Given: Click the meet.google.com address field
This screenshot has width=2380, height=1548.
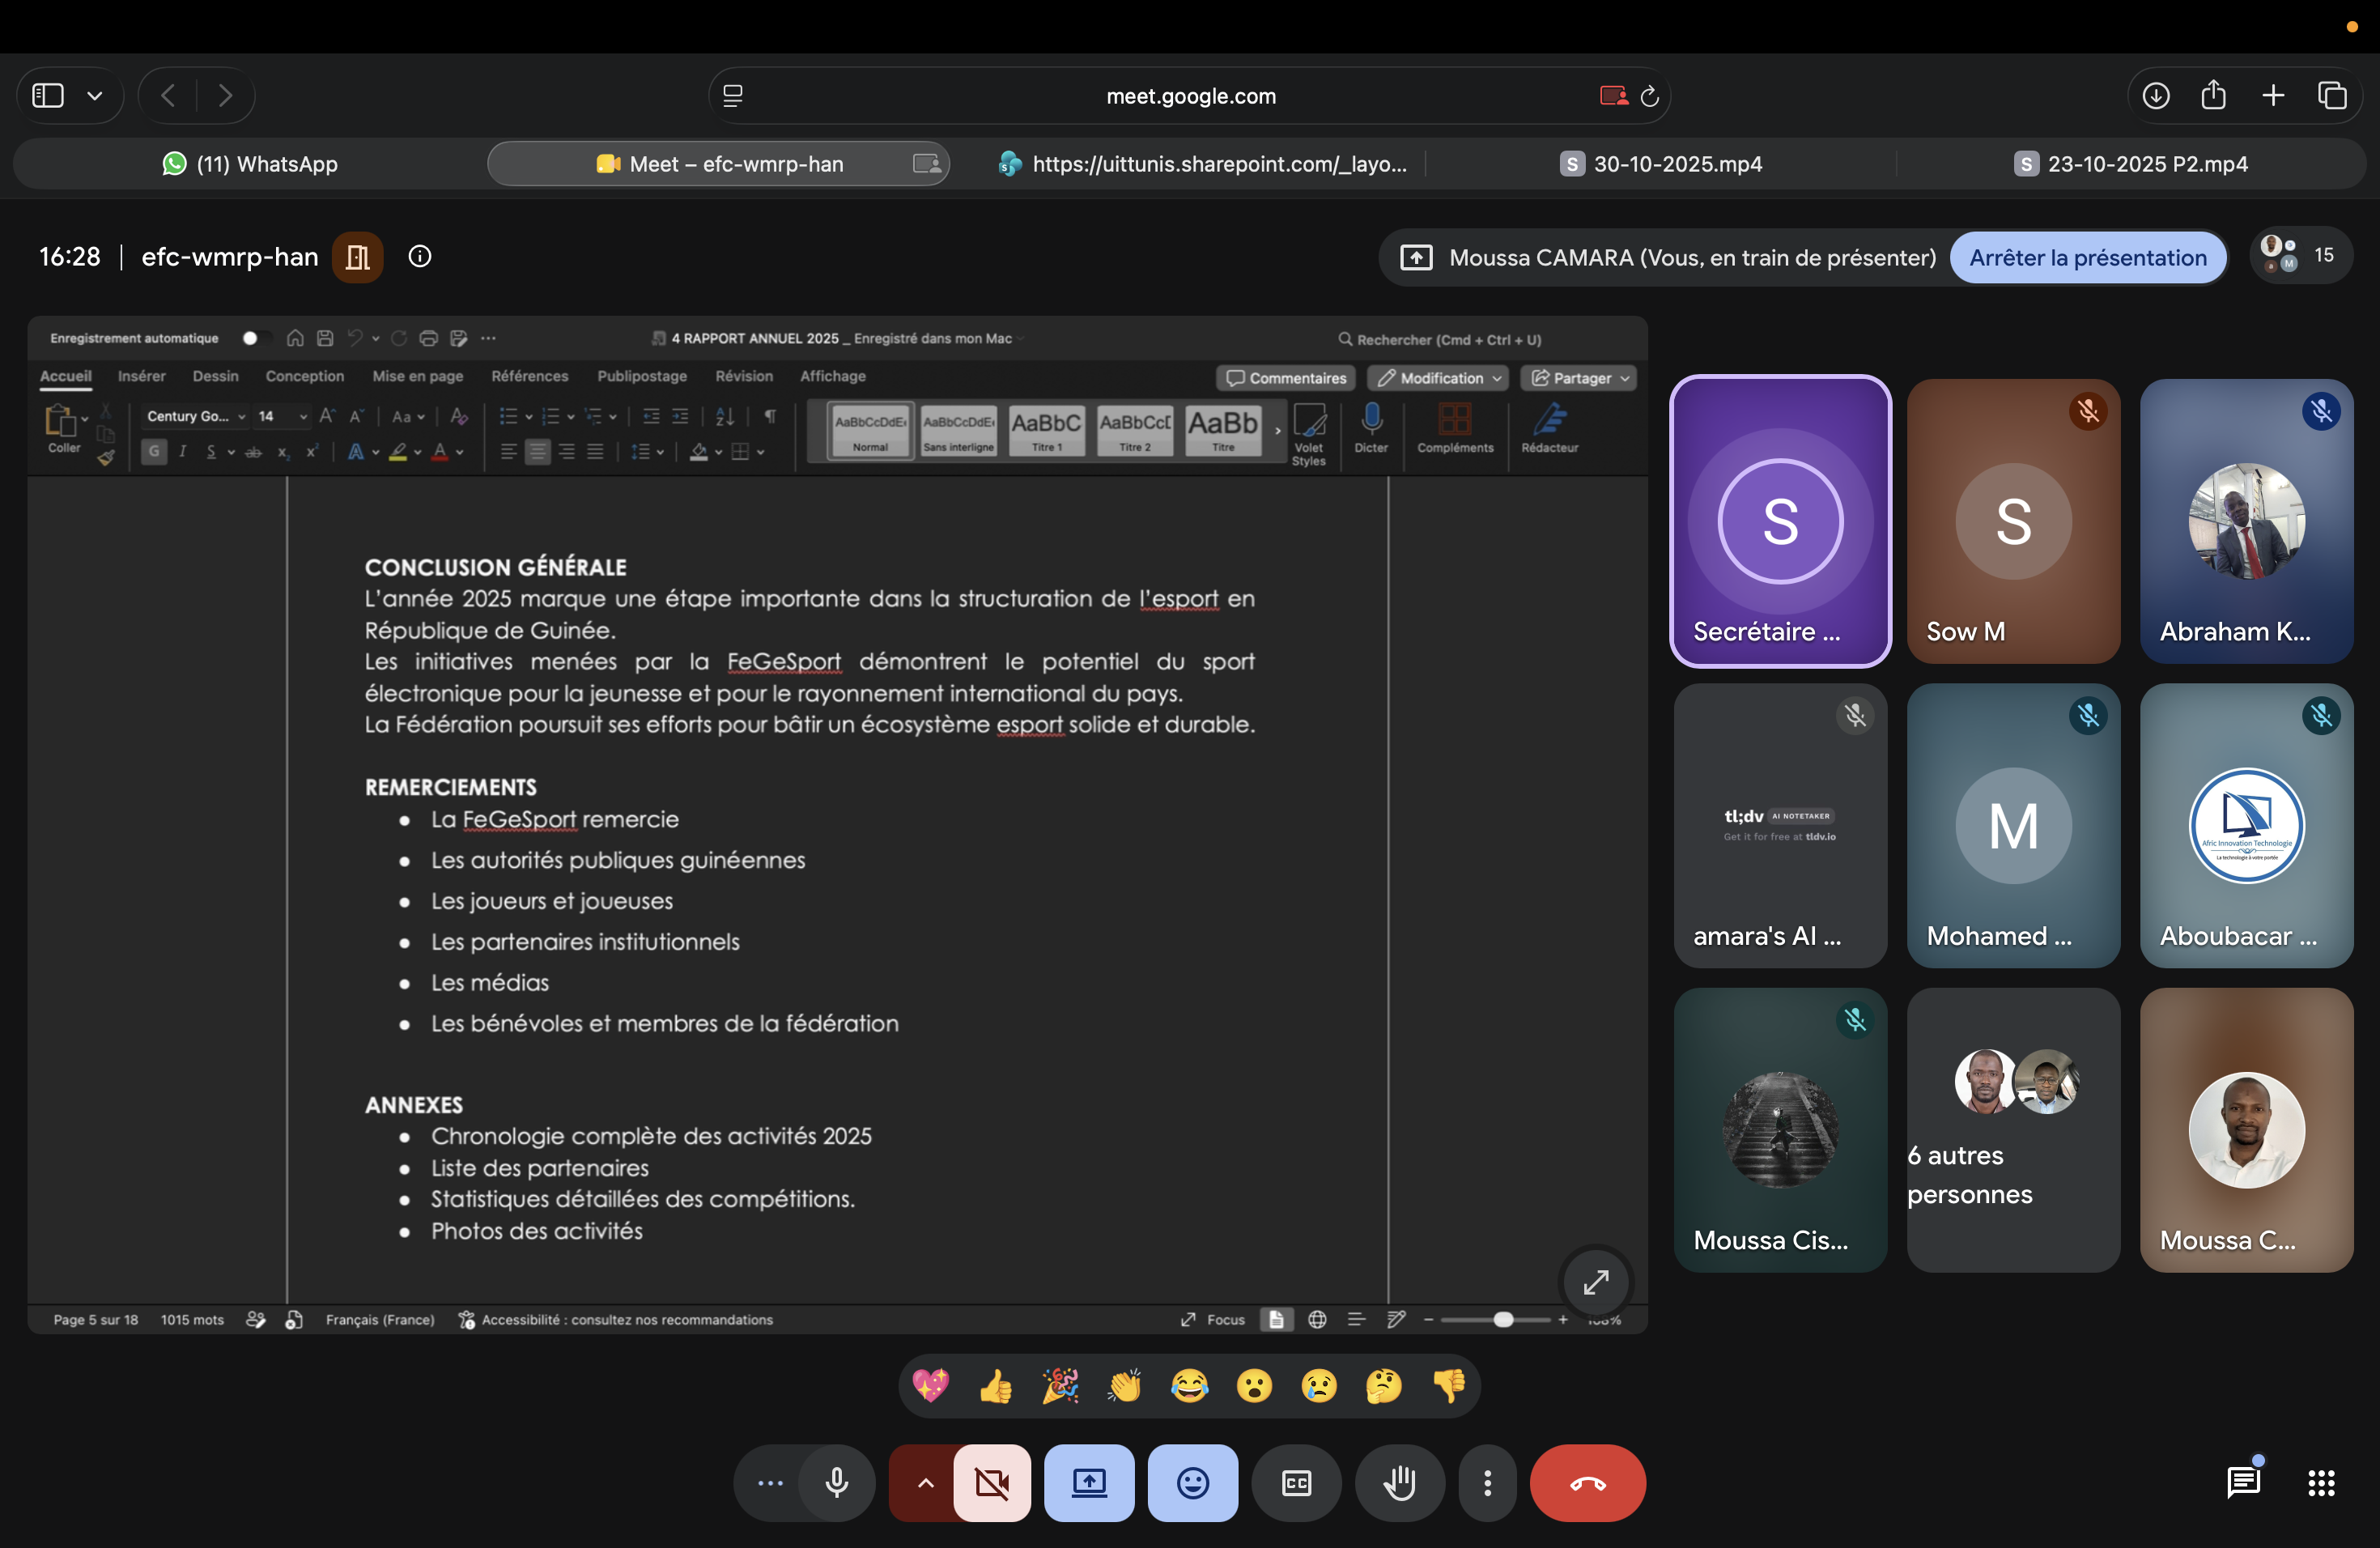Looking at the screenshot, I should pos(1190,96).
